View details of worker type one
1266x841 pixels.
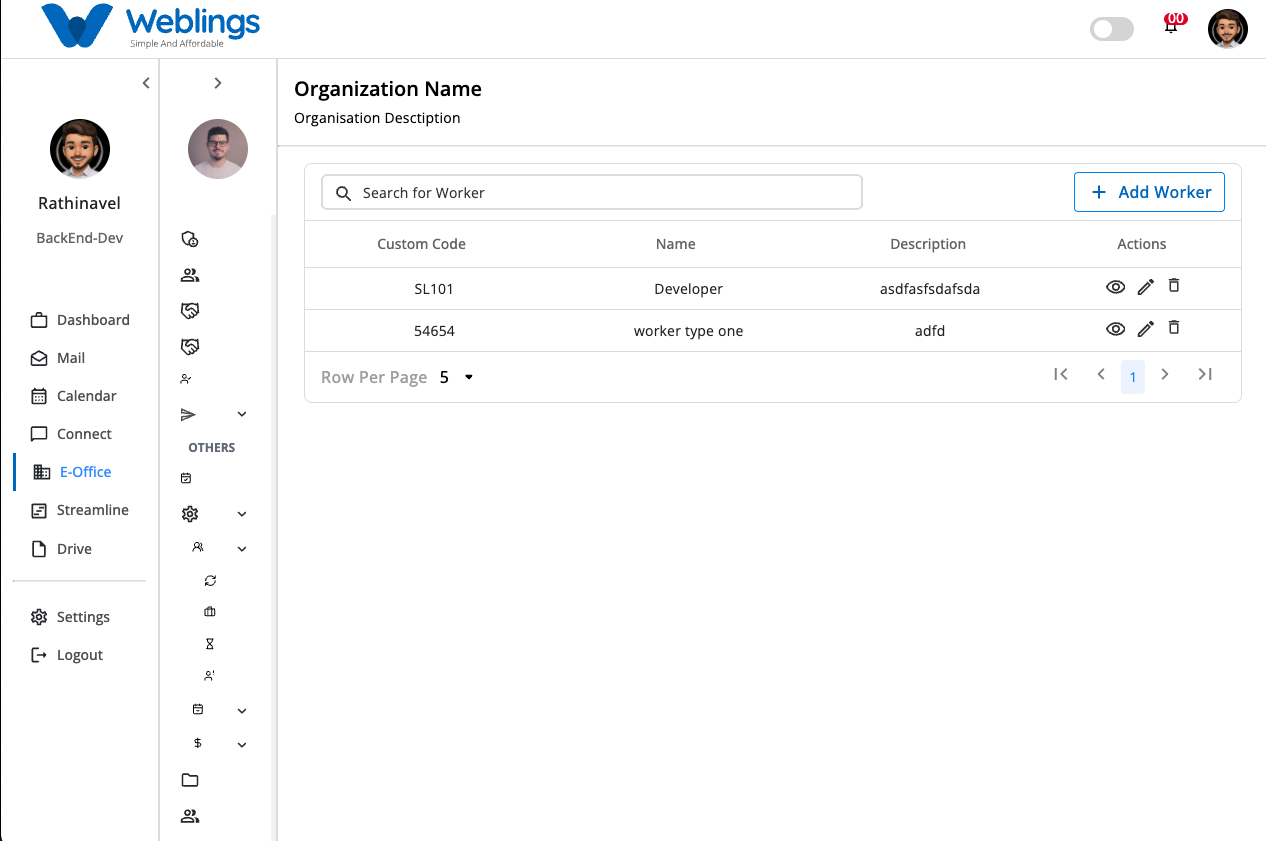[1115, 329]
